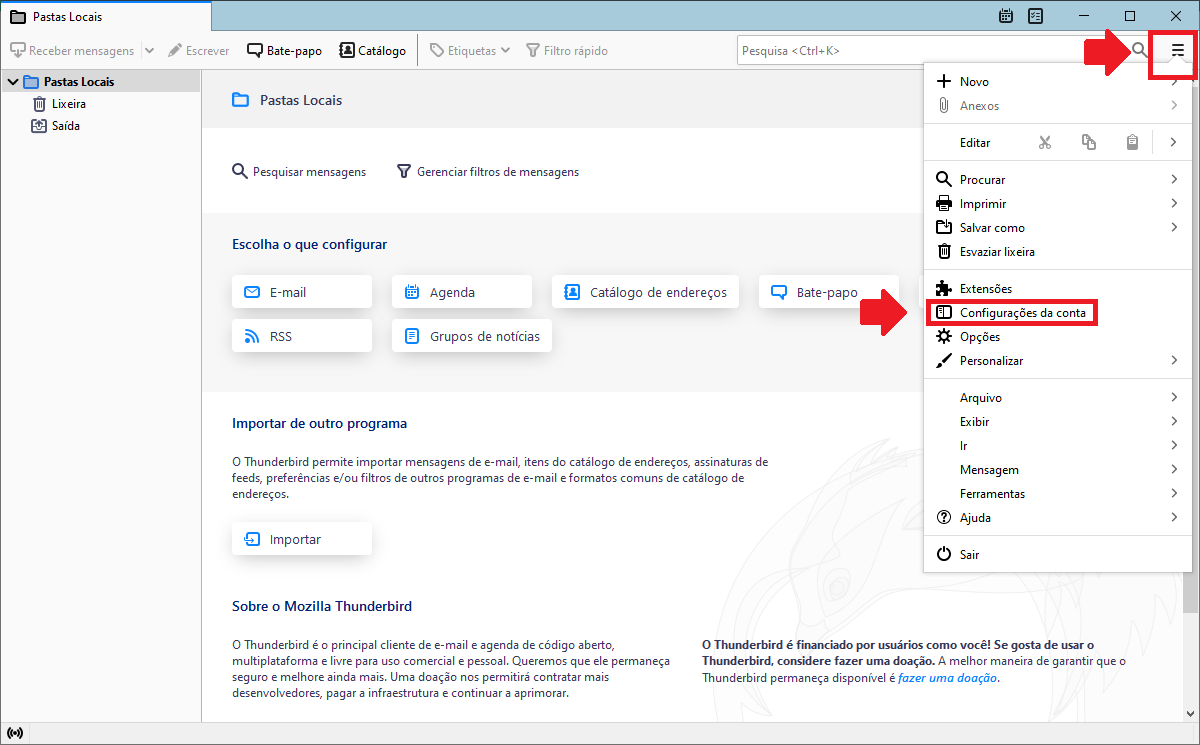This screenshot has height=745, width=1200.
Task: Open the tasks tab icon in the title bar
Action: pos(1036,16)
